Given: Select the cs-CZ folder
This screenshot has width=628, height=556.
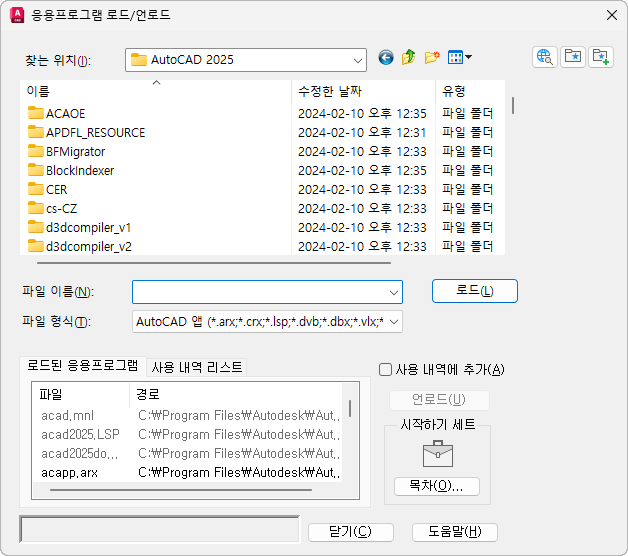Looking at the screenshot, I should 52,208.
